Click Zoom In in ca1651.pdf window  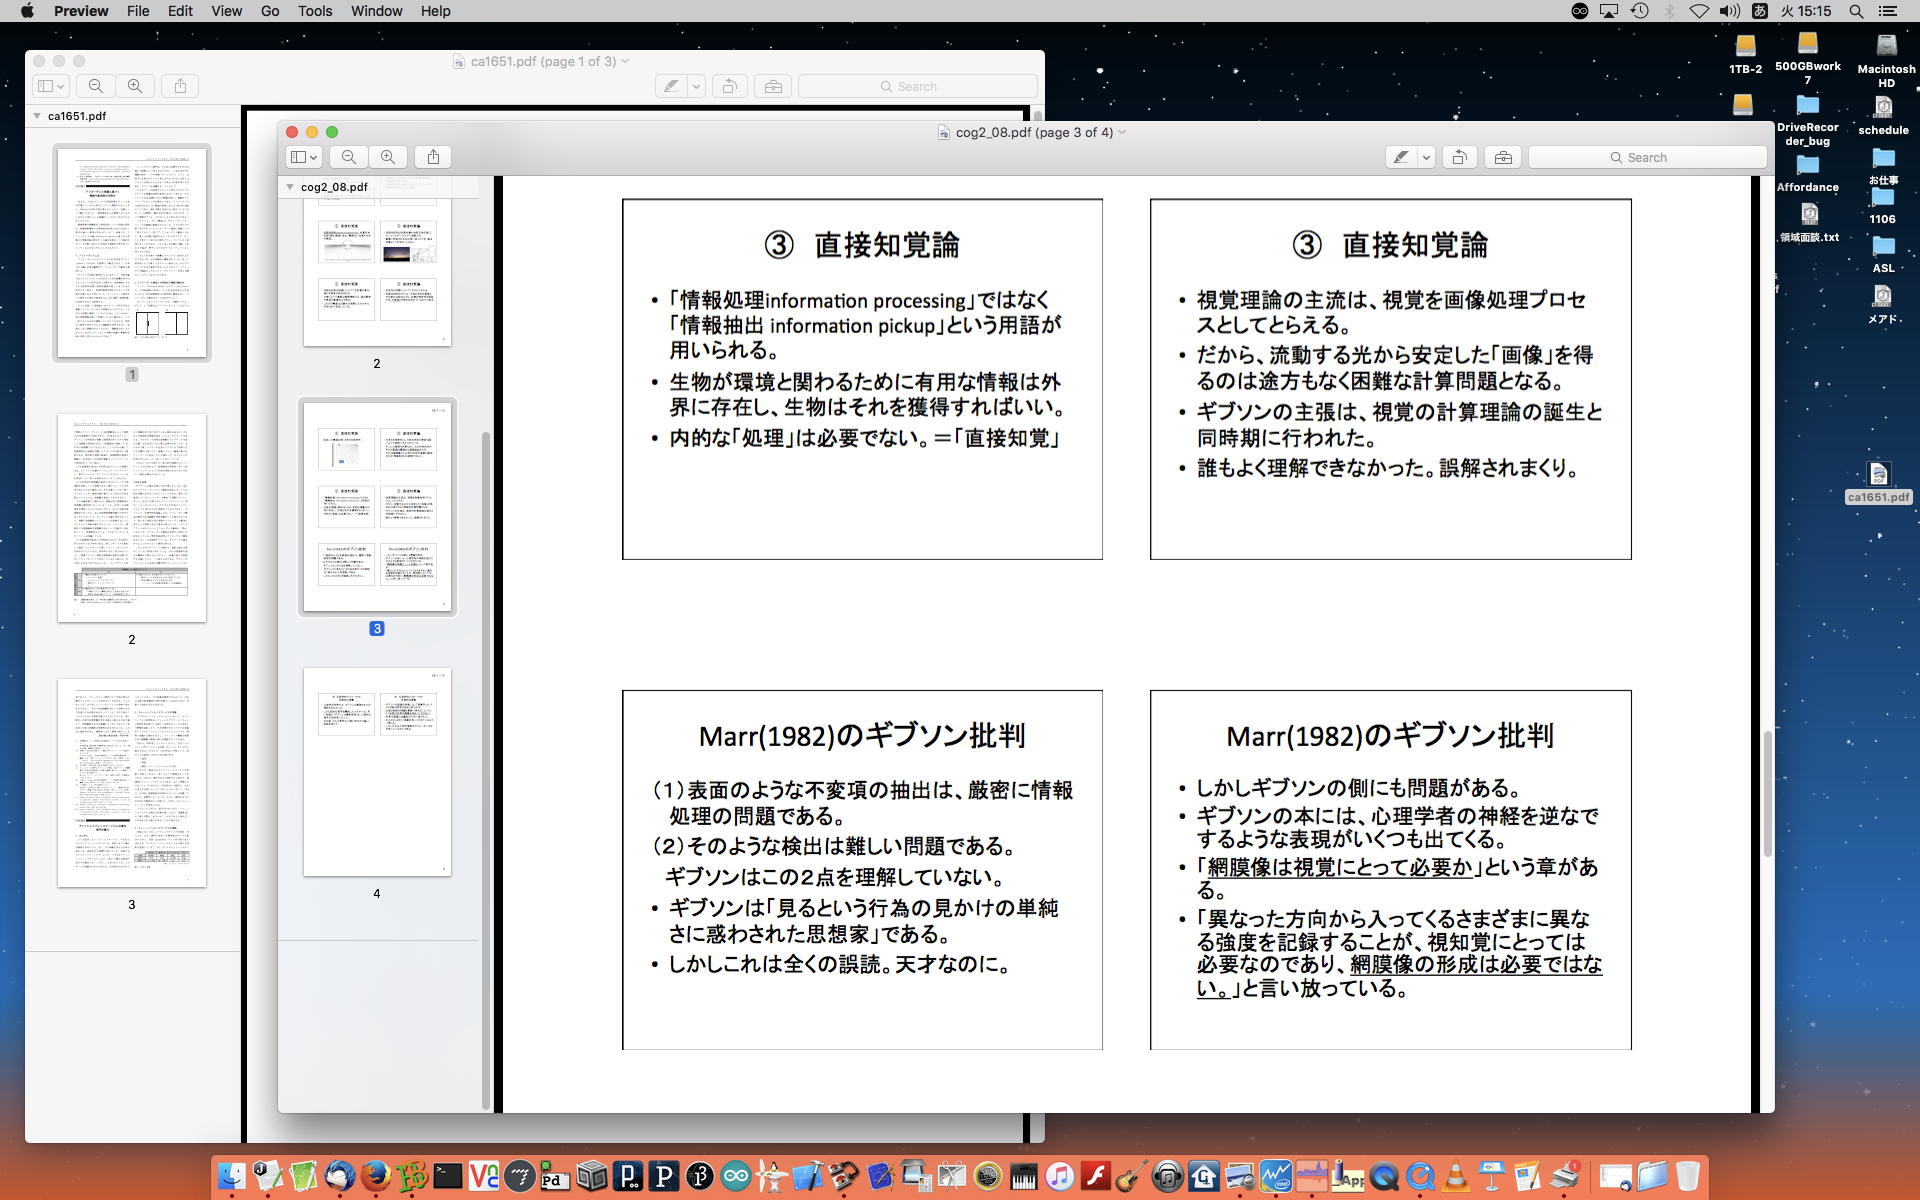135,86
